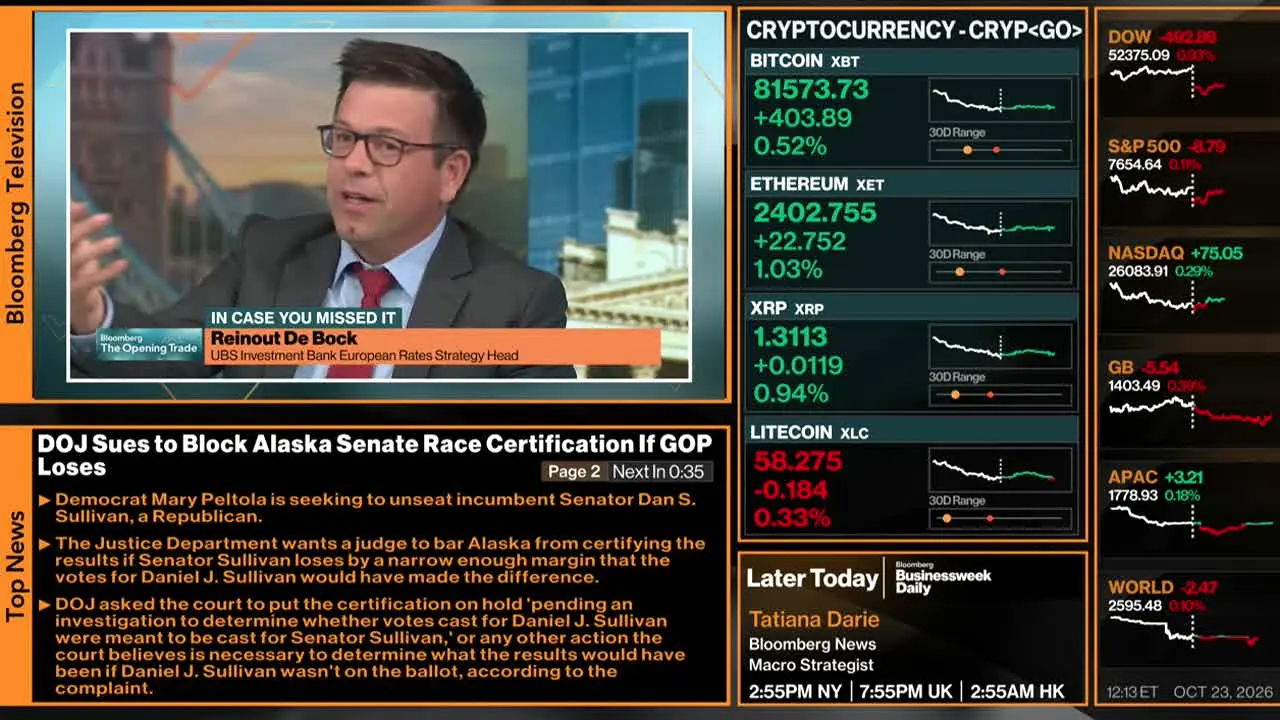Click the Ethereum price 2402.755
1280x720 pixels.
click(815, 213)
